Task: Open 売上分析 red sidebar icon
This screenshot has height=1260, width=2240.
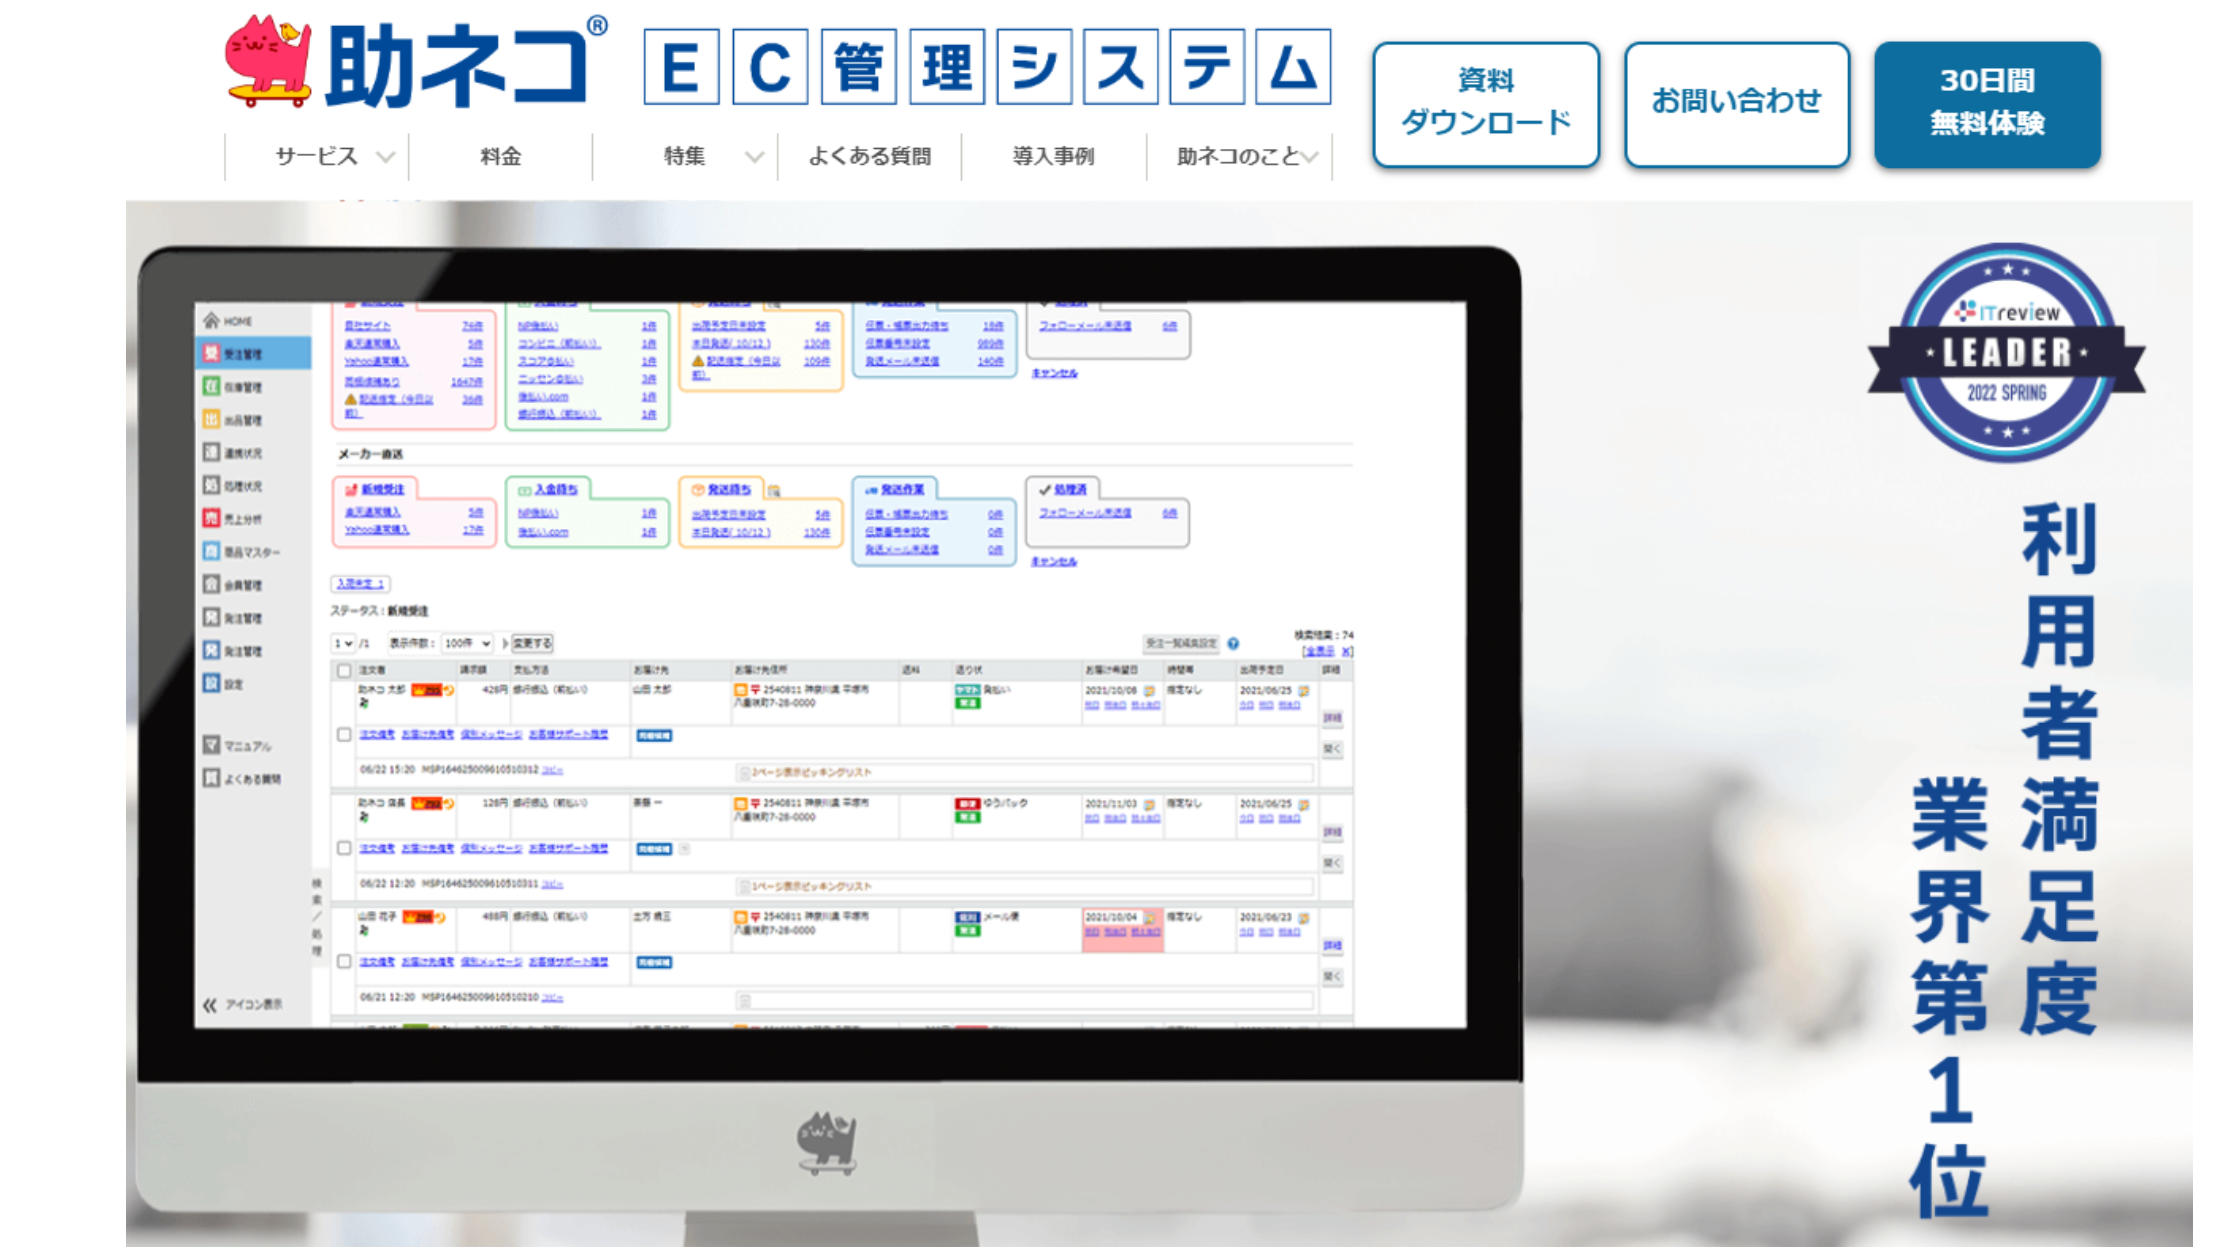Action: pos(211,518)
